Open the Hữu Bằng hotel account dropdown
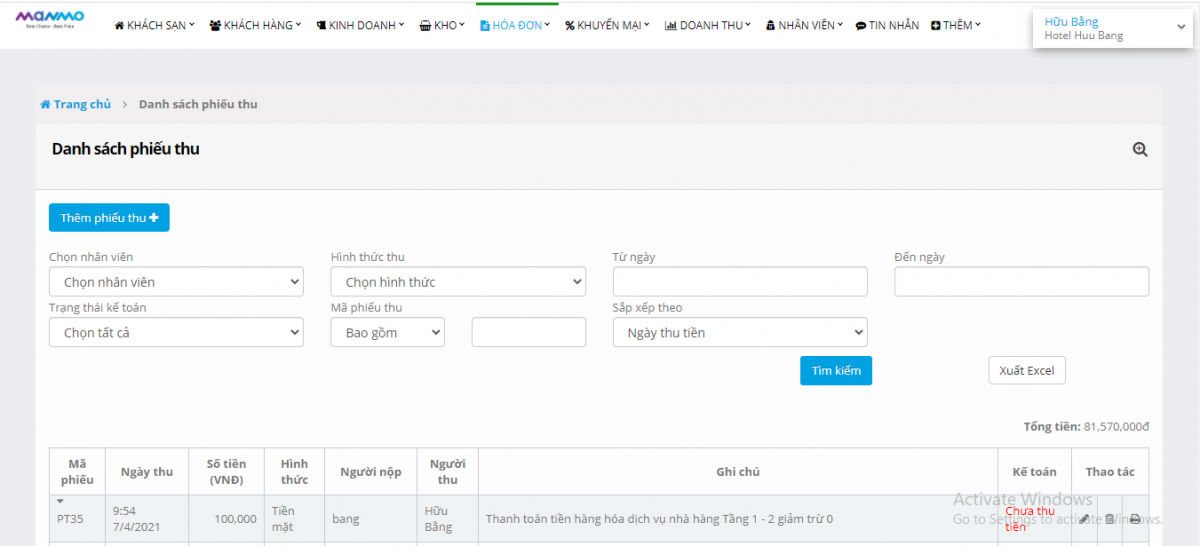Screen dimensions: 1200x546 [1113, 28]
